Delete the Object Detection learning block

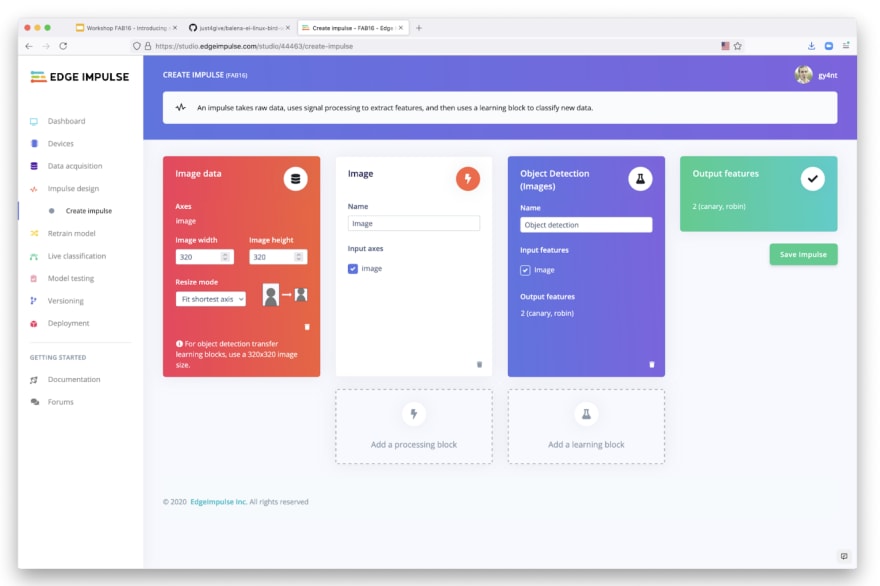(x=652, y=364)
